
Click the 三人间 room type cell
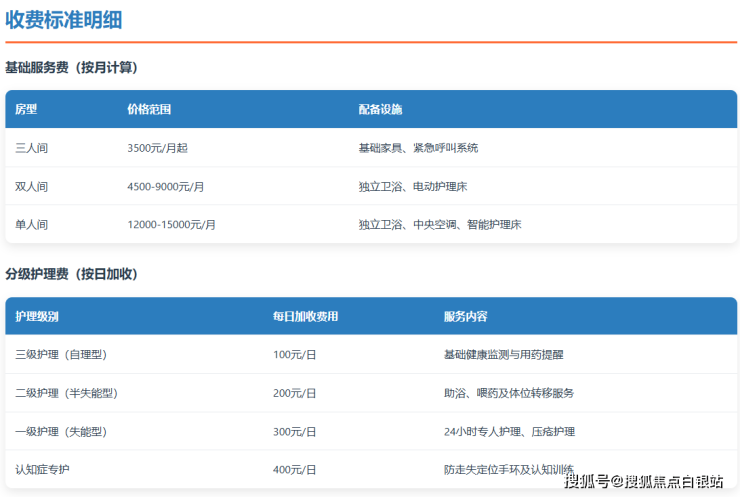pyautogui.click(x=32, y=148)
